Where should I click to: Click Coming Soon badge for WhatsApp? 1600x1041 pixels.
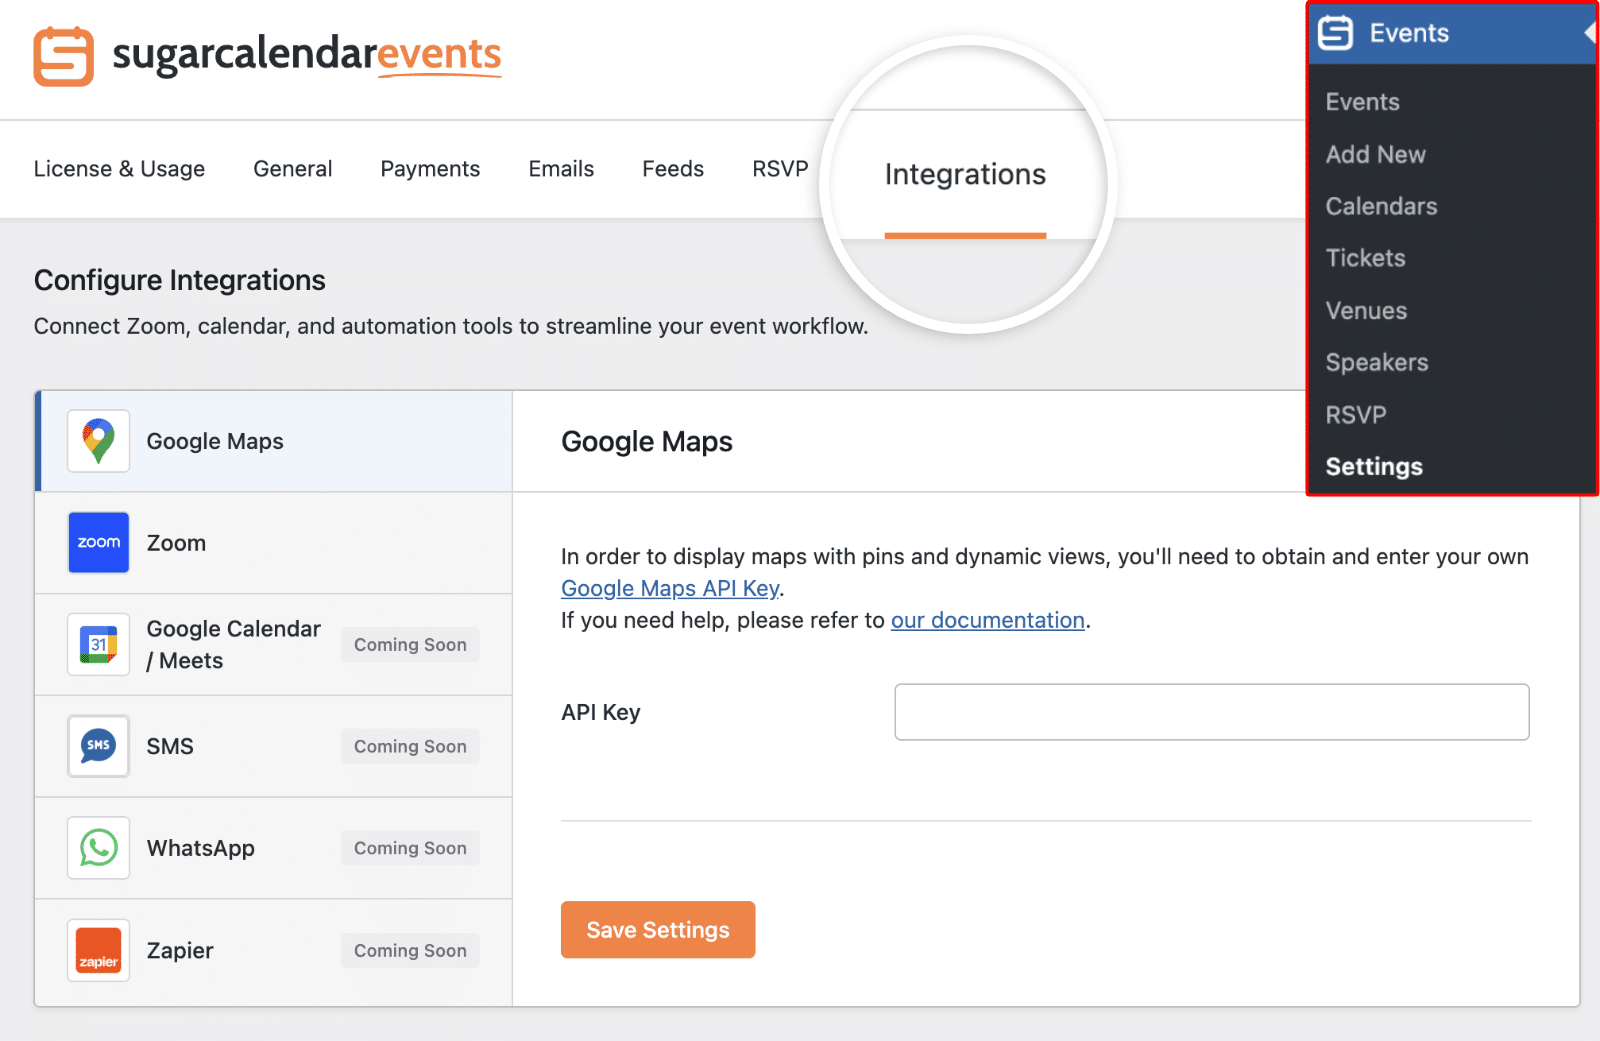click(x=410, y=848)
